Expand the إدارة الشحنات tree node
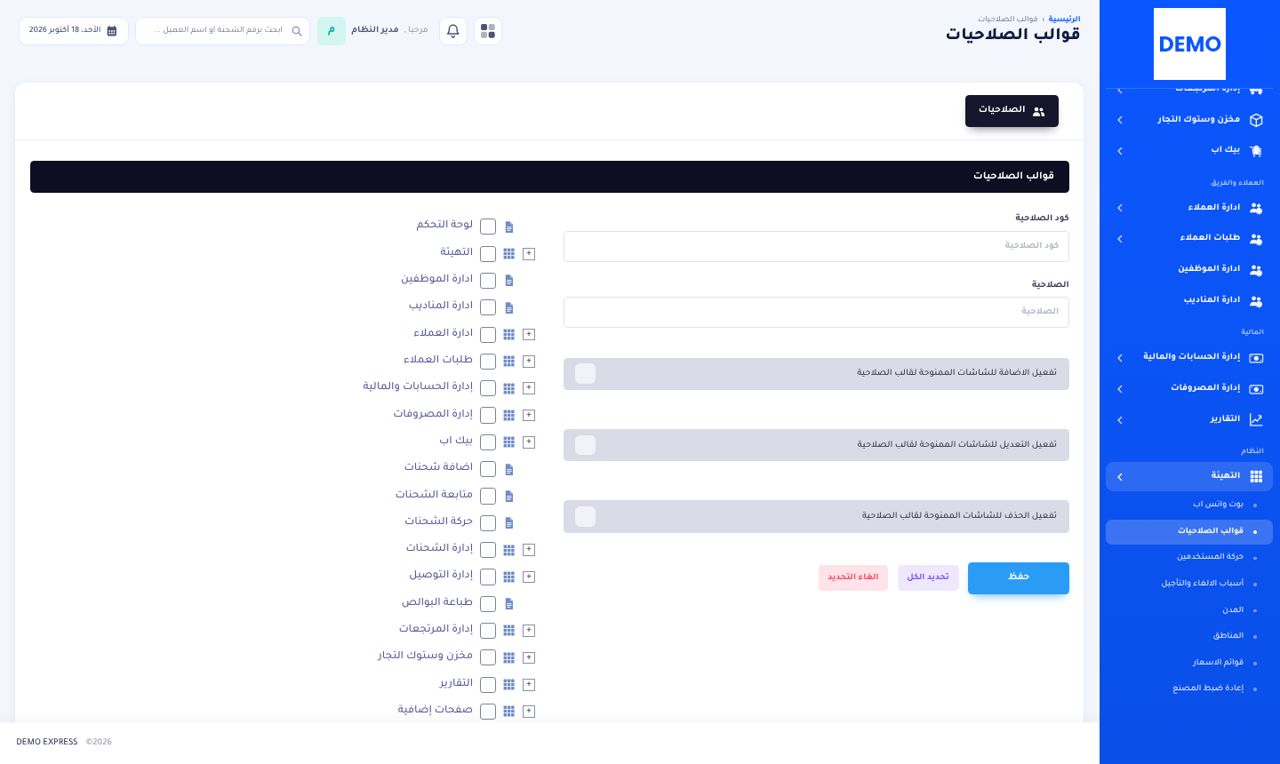1280x764 pixels. coord(529,550)
